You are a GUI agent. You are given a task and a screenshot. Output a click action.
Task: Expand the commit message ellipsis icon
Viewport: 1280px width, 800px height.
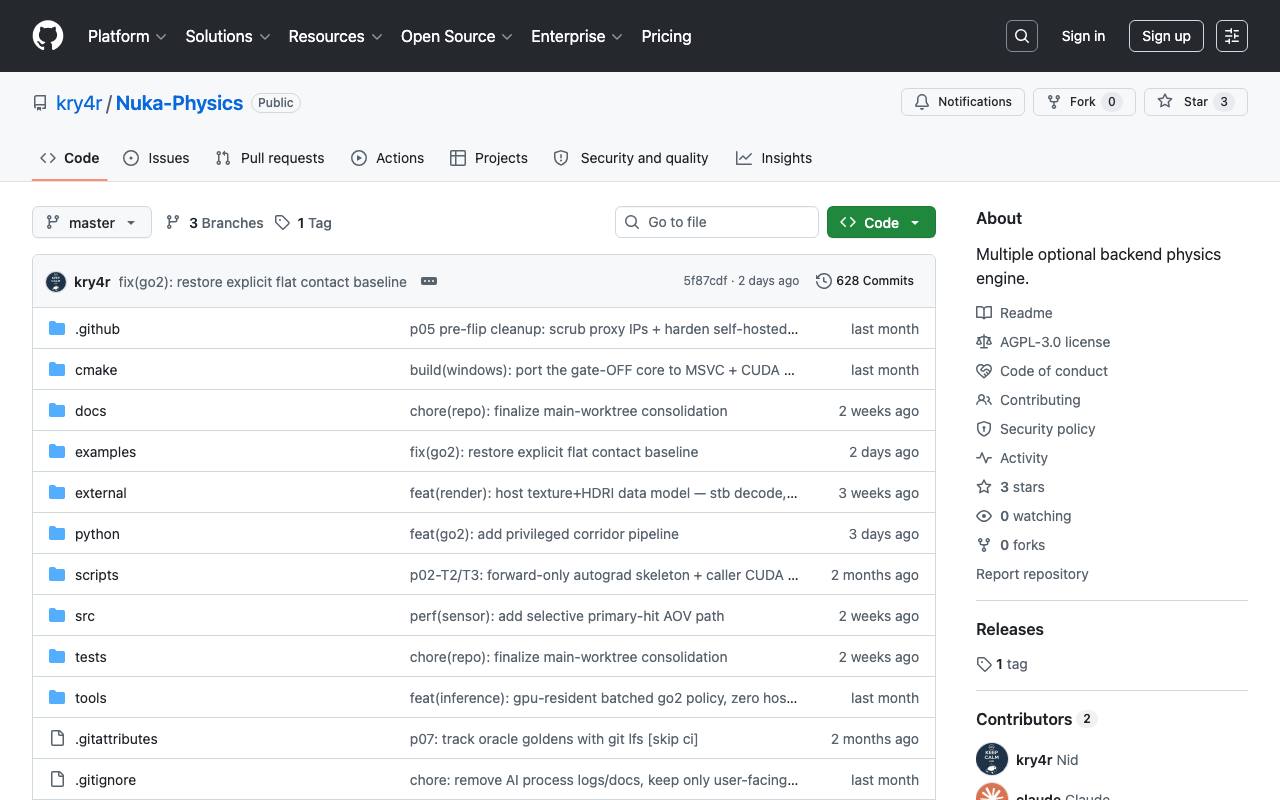[429, 281]
